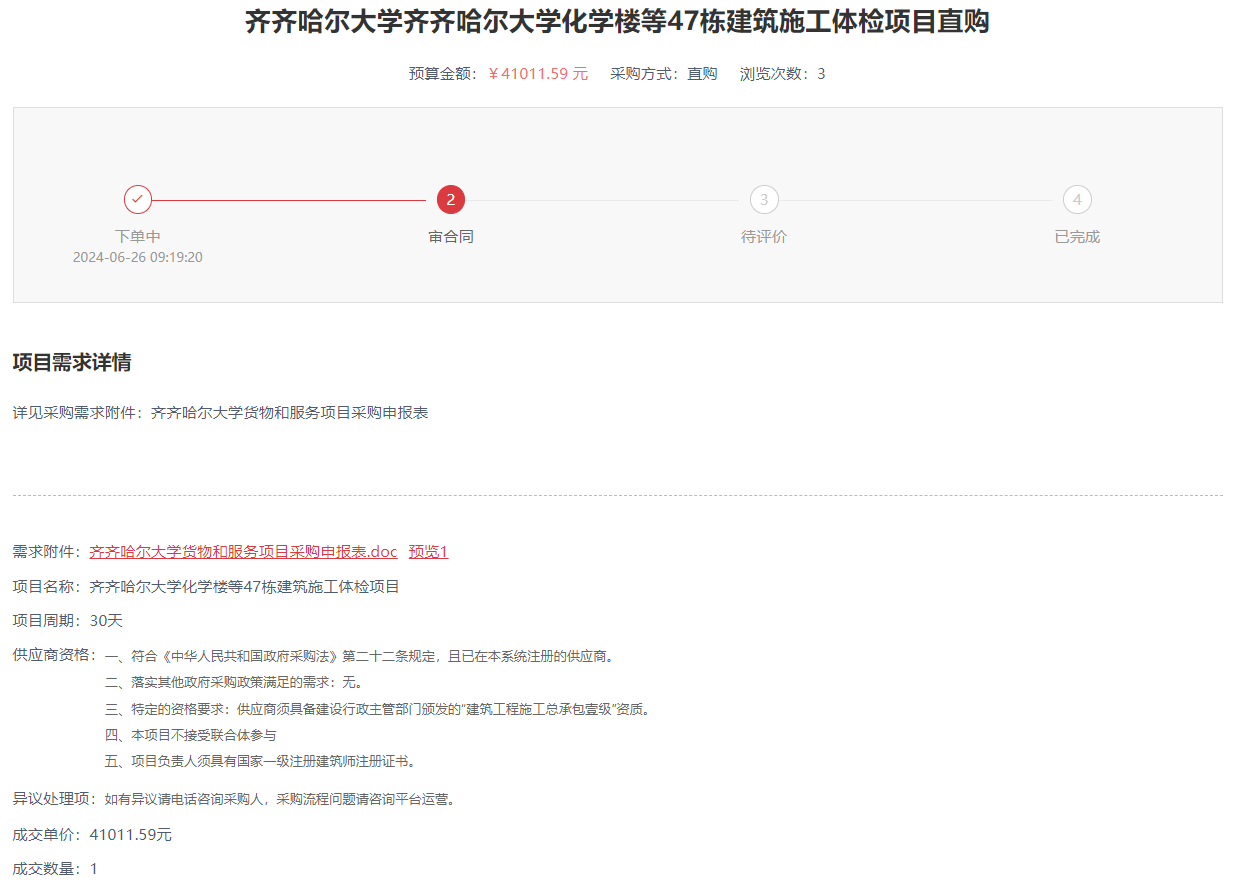Click the step 3 circle icon
The image size is (1248, 881).
(x=764, y=200)
